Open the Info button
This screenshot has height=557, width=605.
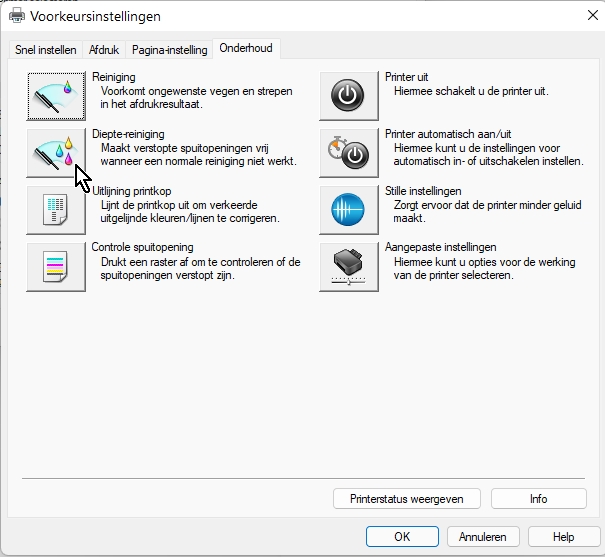[x=539, y=498]
